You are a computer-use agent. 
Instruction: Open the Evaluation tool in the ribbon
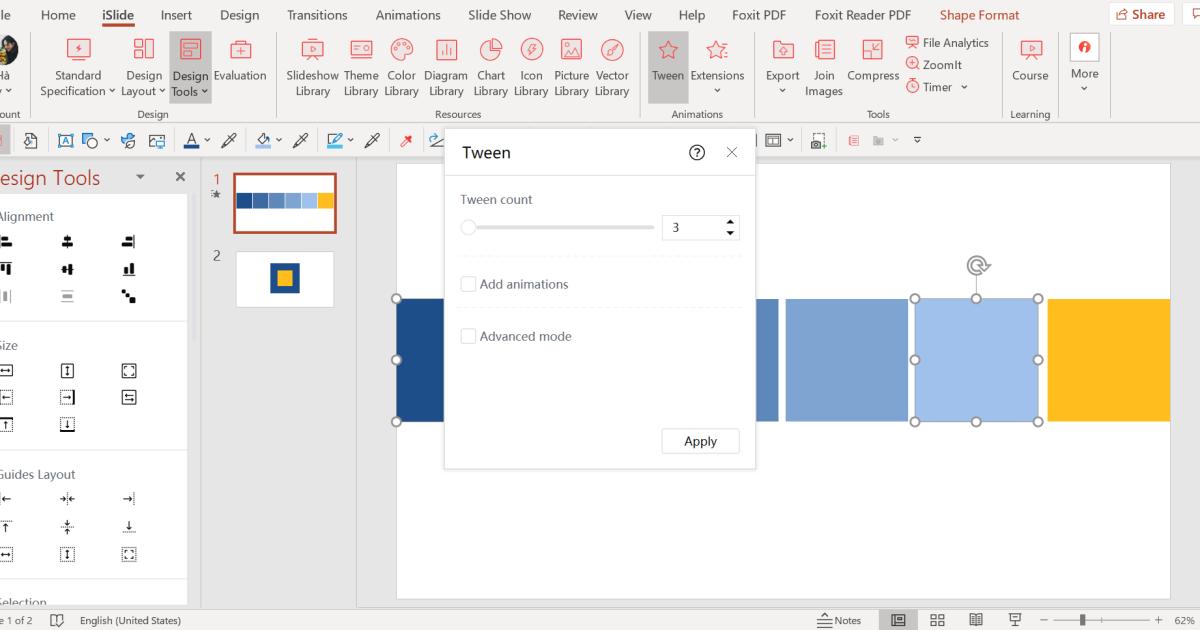point(240,65)
